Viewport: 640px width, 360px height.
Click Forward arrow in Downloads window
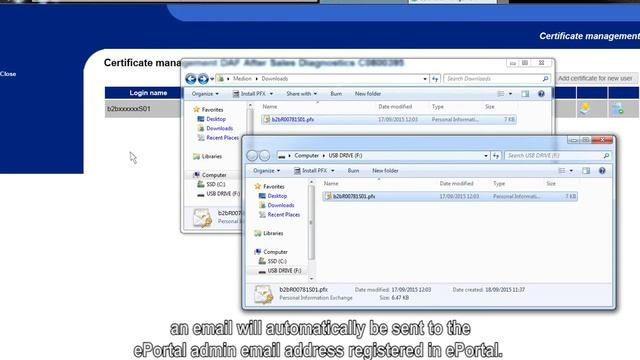tap(203, 78)
